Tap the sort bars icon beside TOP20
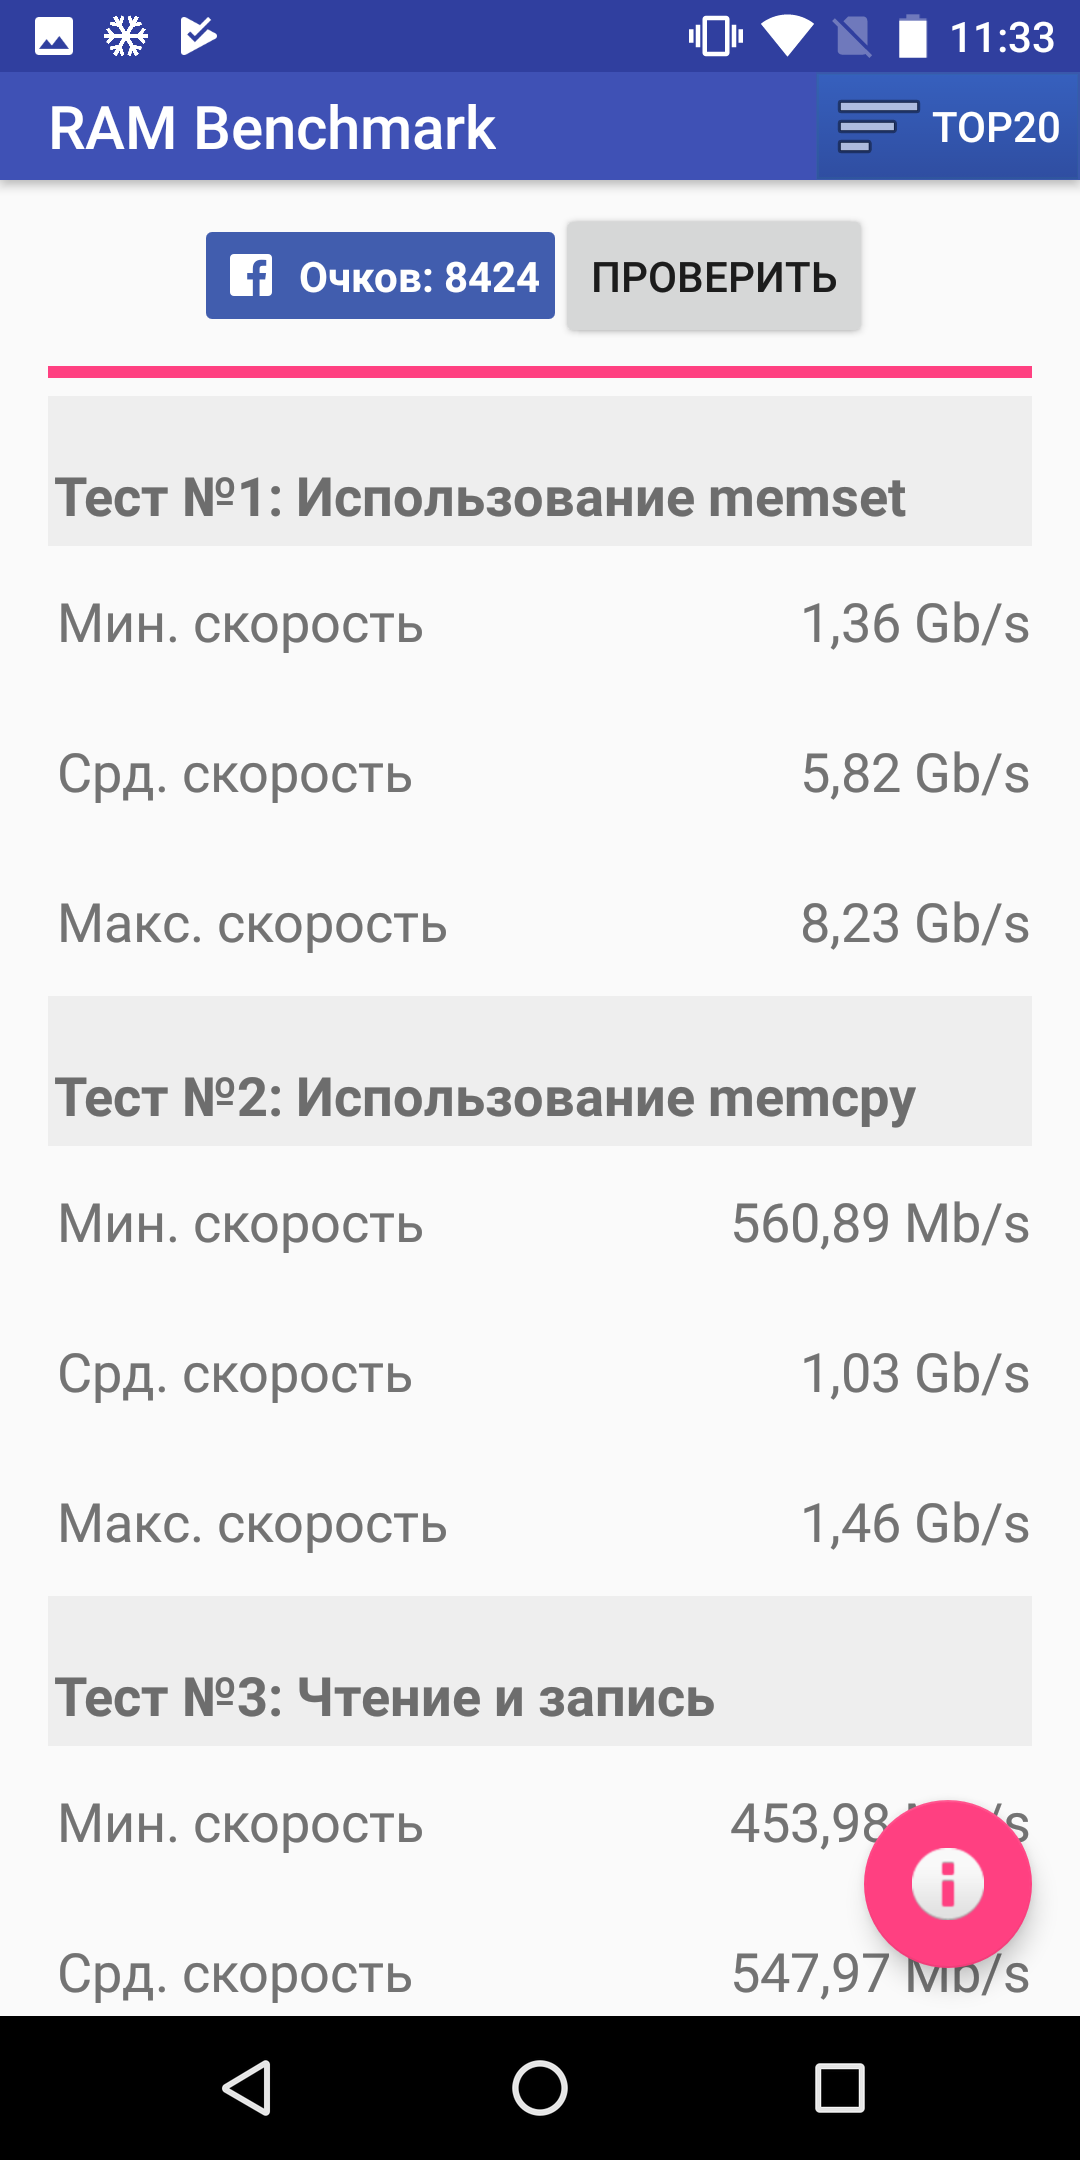The image size is (1080, 2160). pos(878,127)
